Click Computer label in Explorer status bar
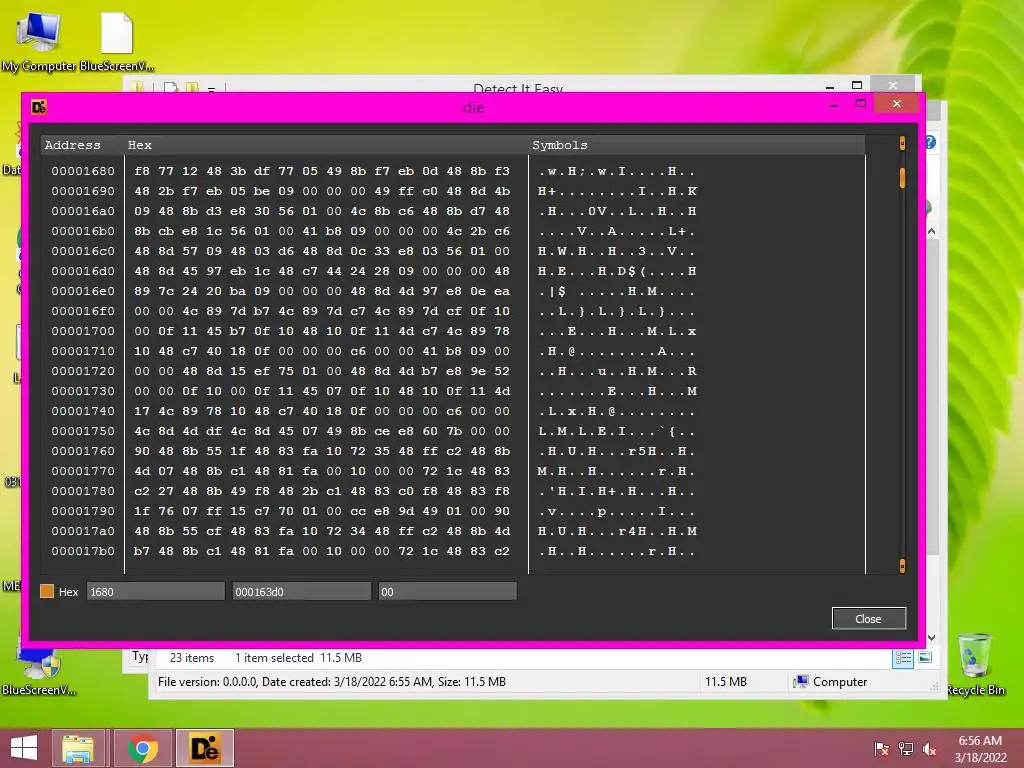Screen dimensions: 1024x768 (840, 682)
